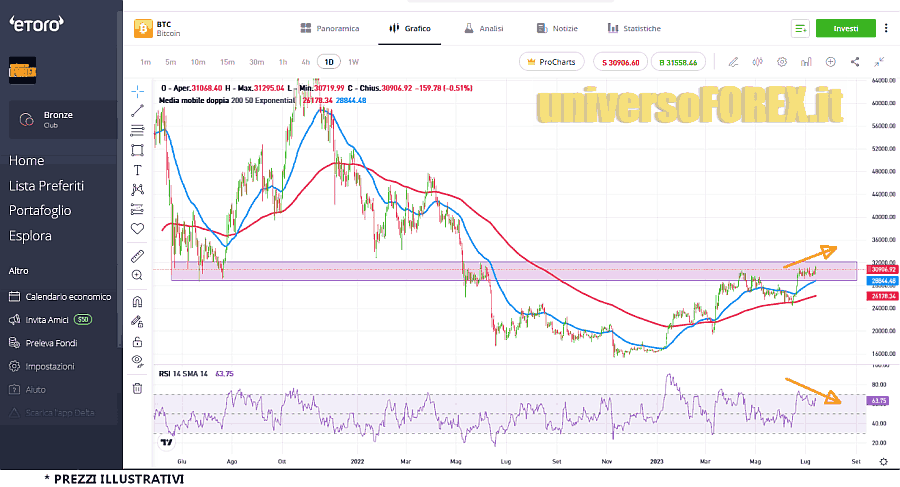This screenshot has width=900, height=487.
Task: Select the 1W timeframe
Action: (x=353, y=62)
